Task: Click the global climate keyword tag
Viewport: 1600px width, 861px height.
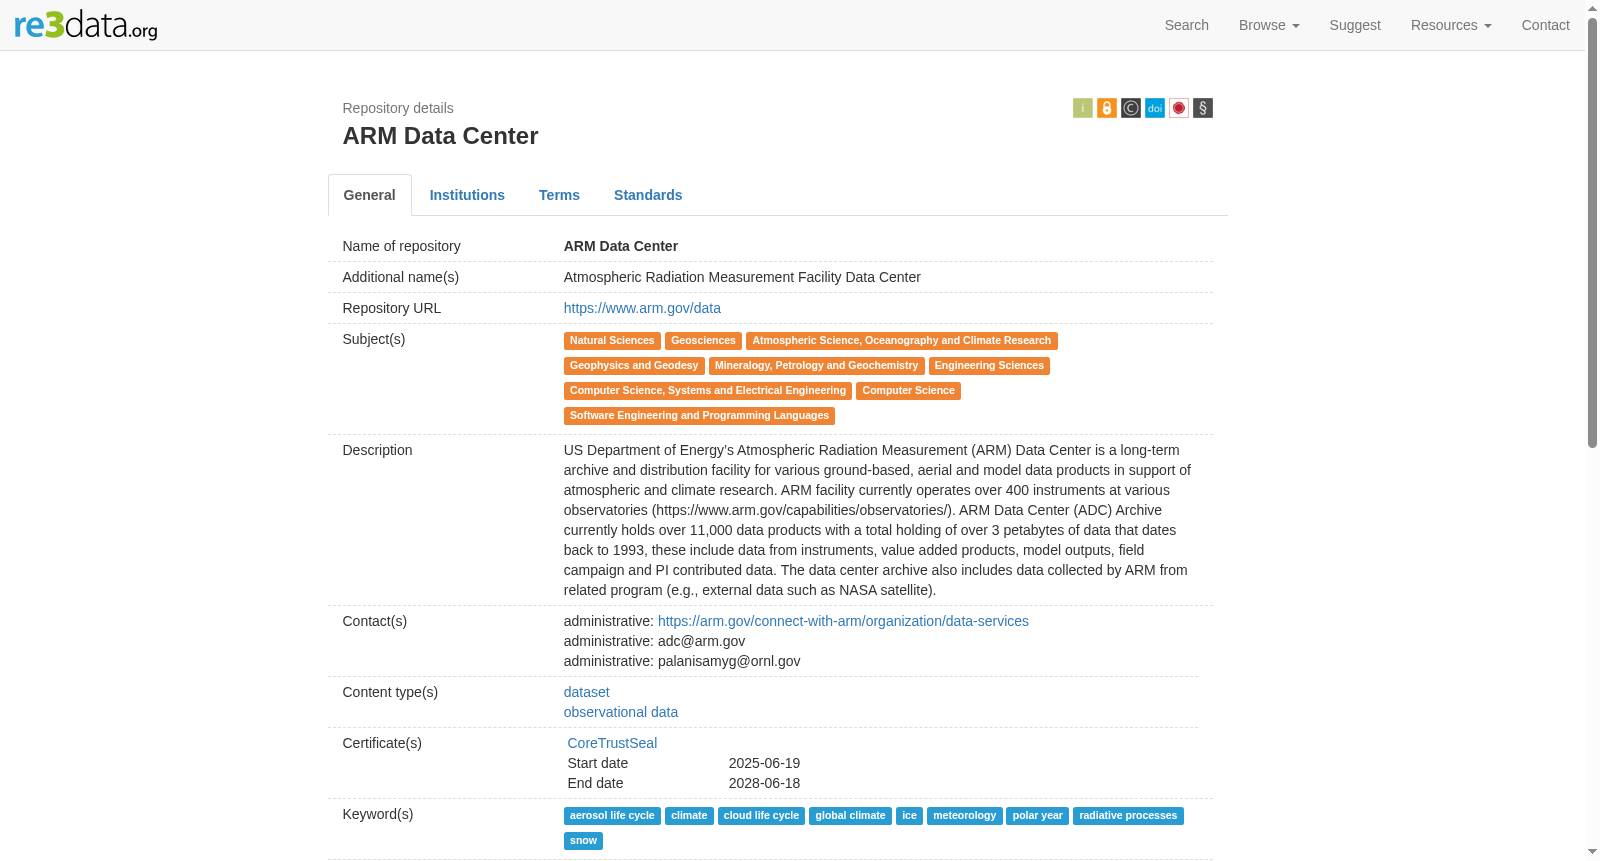Action: point(850,816)
